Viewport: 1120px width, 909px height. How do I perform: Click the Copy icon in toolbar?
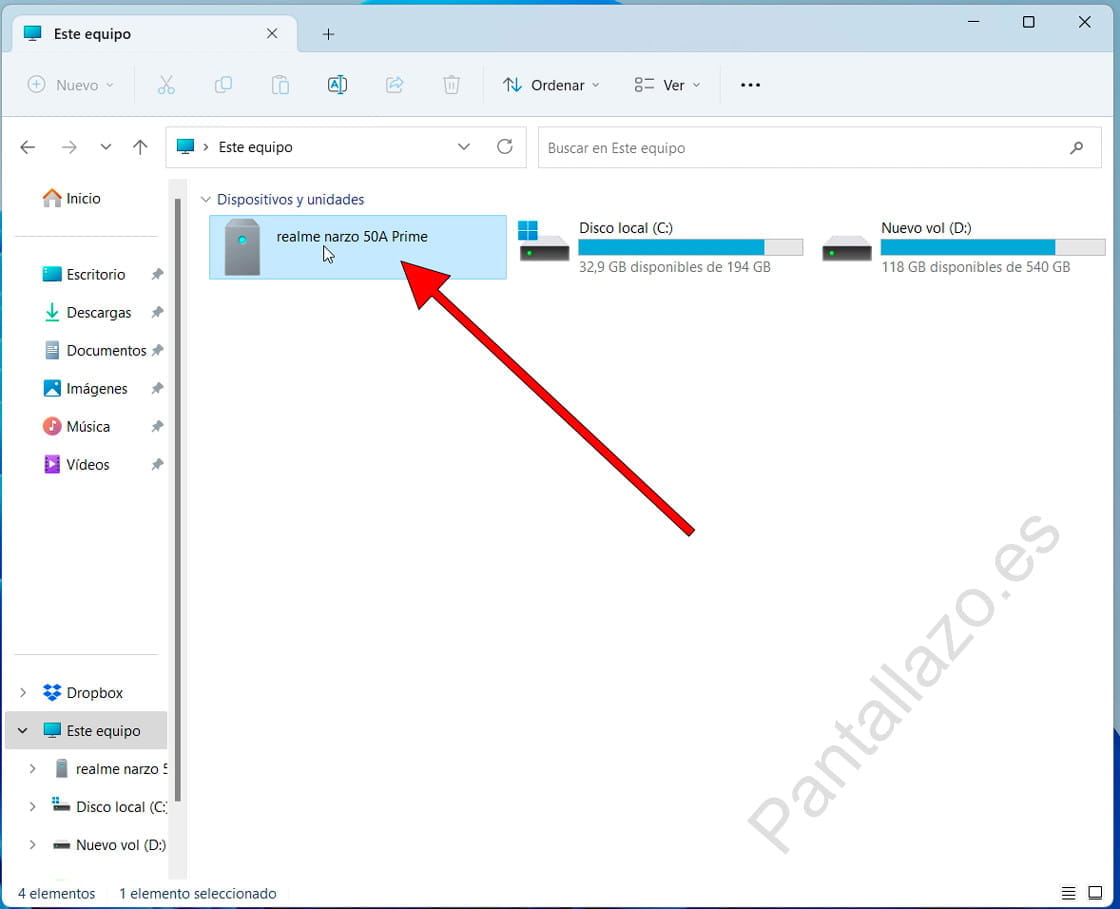(x=223, y=85)
